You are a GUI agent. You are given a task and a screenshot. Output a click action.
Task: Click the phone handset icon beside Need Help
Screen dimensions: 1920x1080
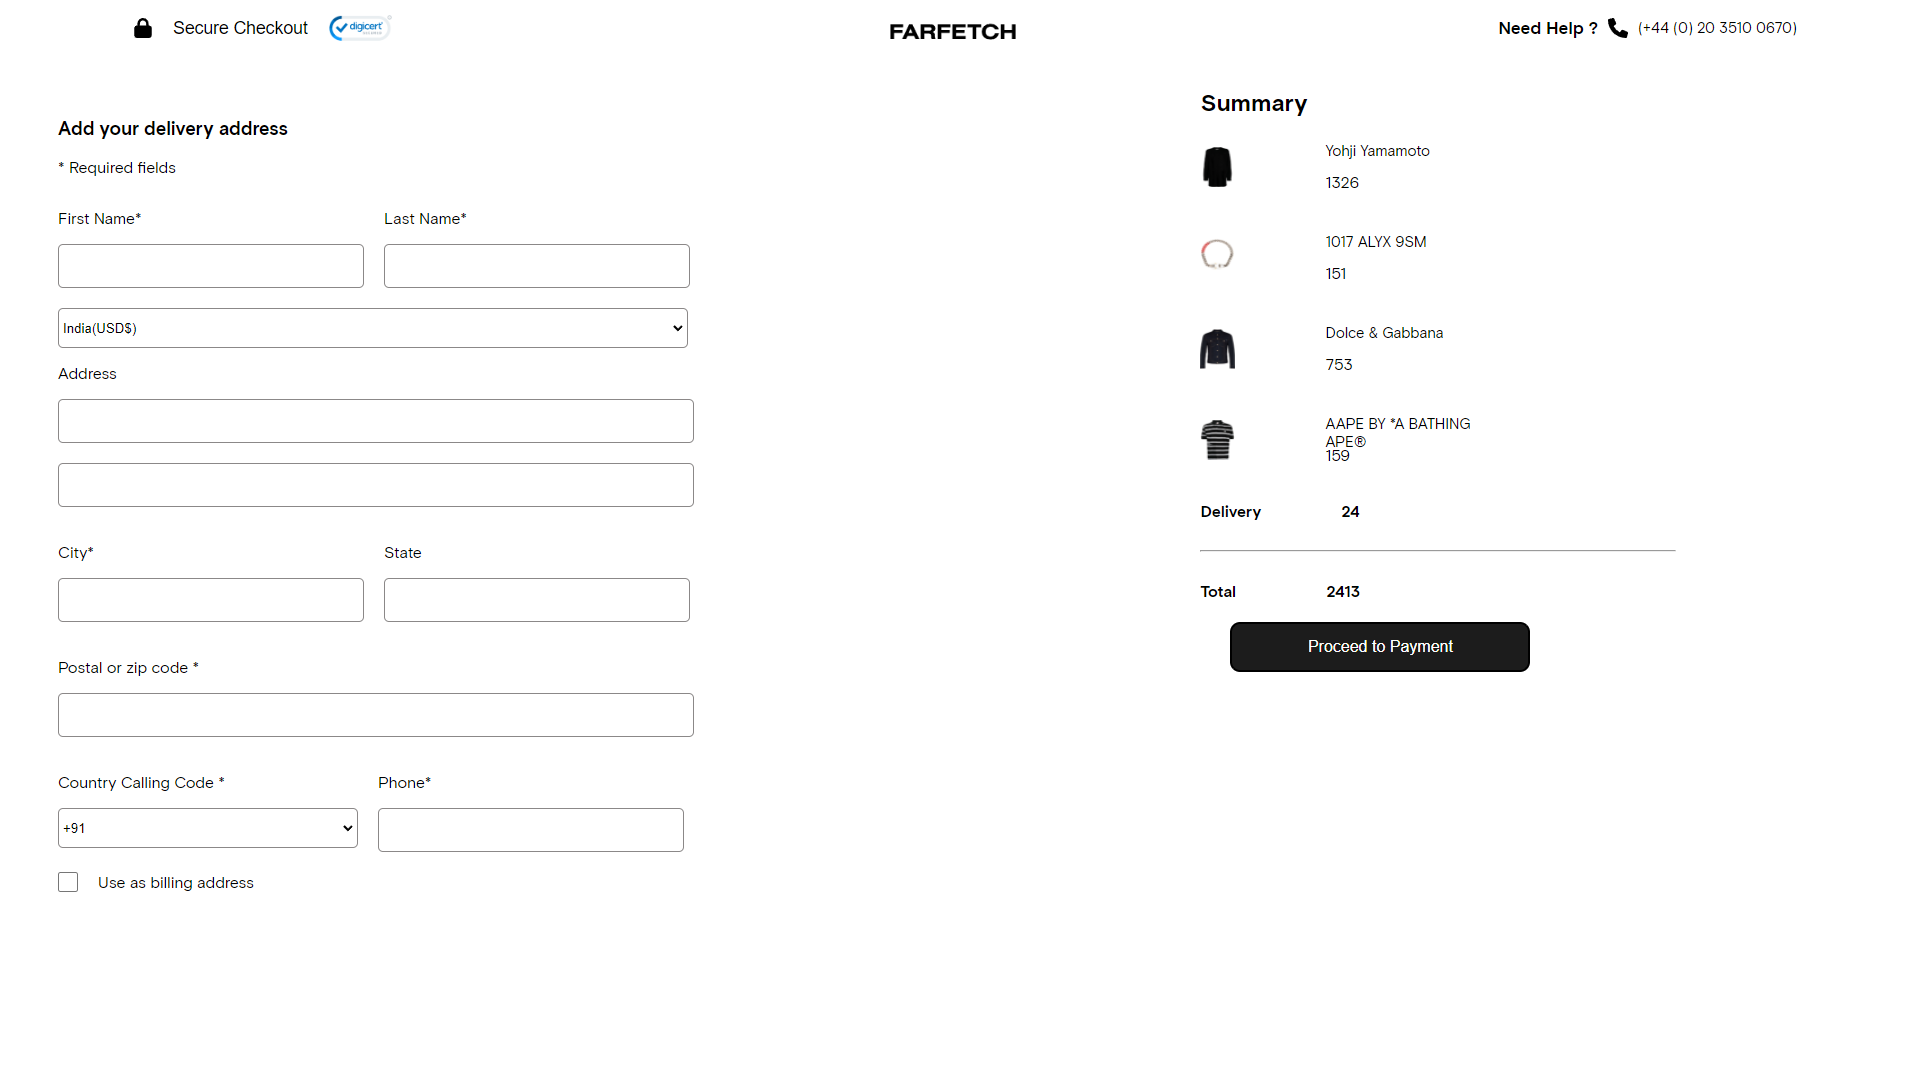[1617, 28]
